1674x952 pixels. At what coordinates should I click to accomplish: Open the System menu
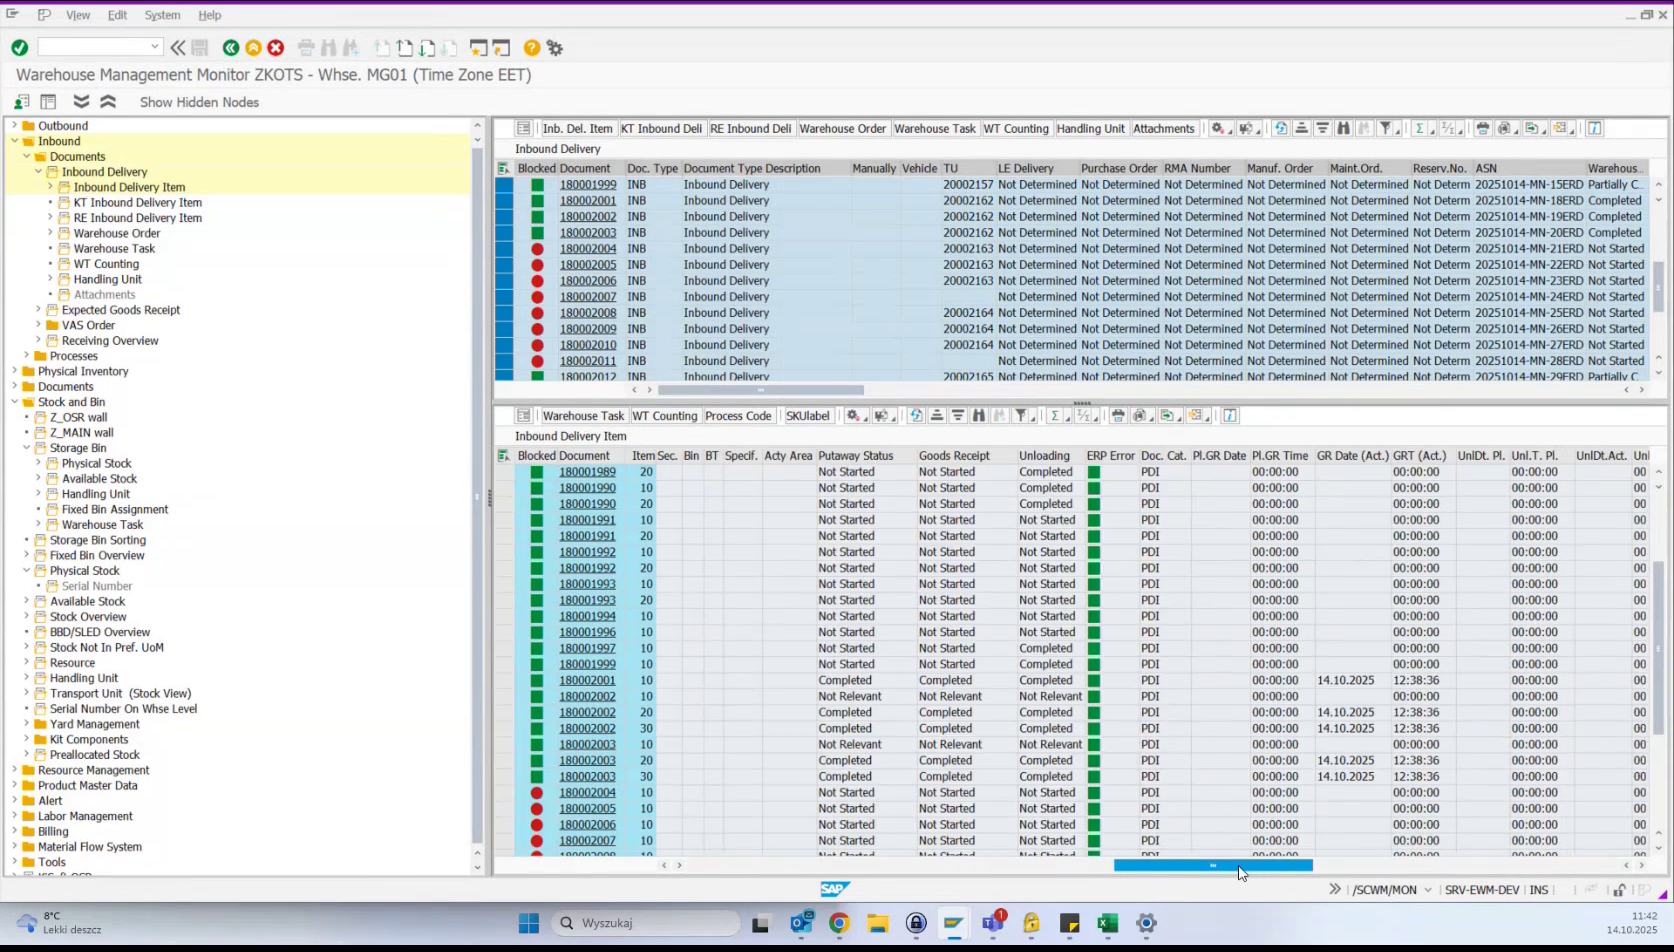pyautogui.click(x=162, y=15)
